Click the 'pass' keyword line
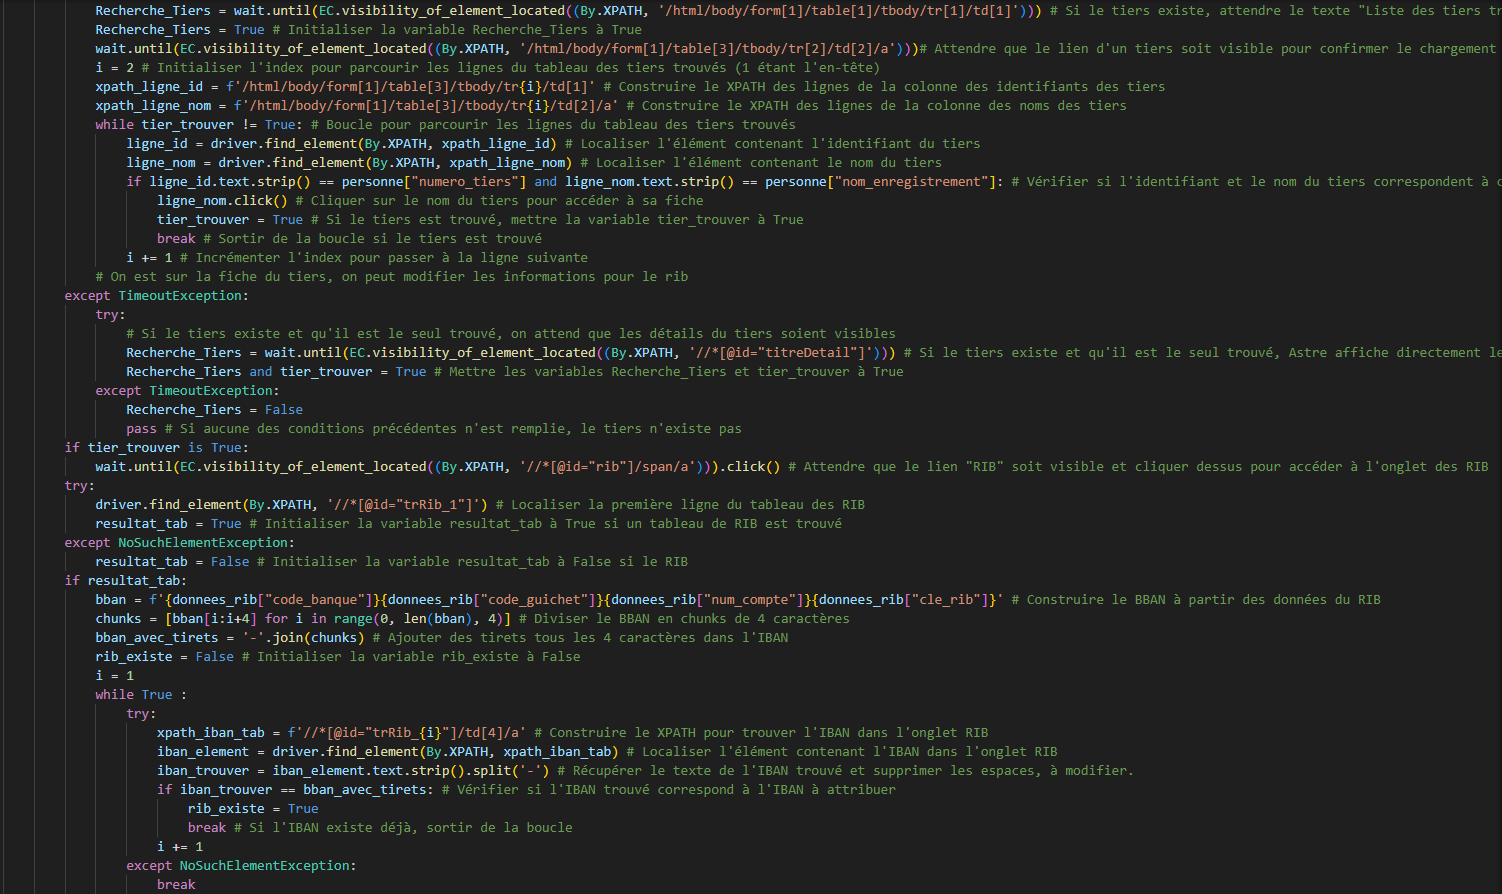Image resolution: width=1502 pixels, height=894 pixels. coord(141,428)
